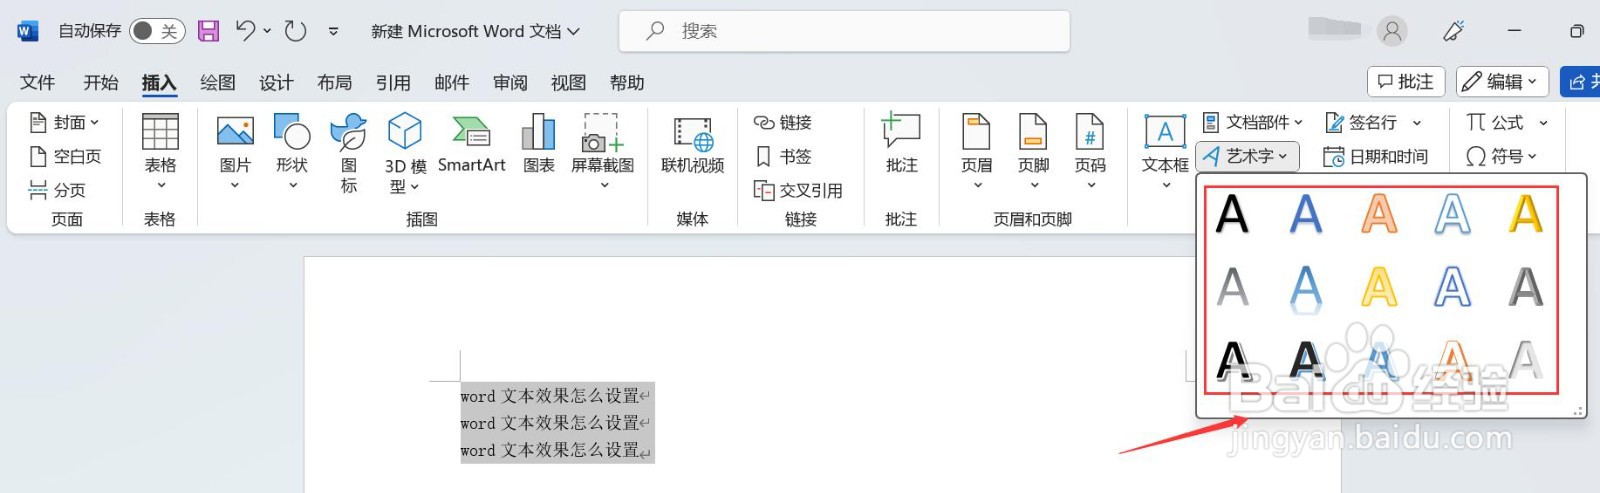Insert 联机视频 online video
Image resolution: width=1600 pixels, height=493 pixels.
click(692, 146)
